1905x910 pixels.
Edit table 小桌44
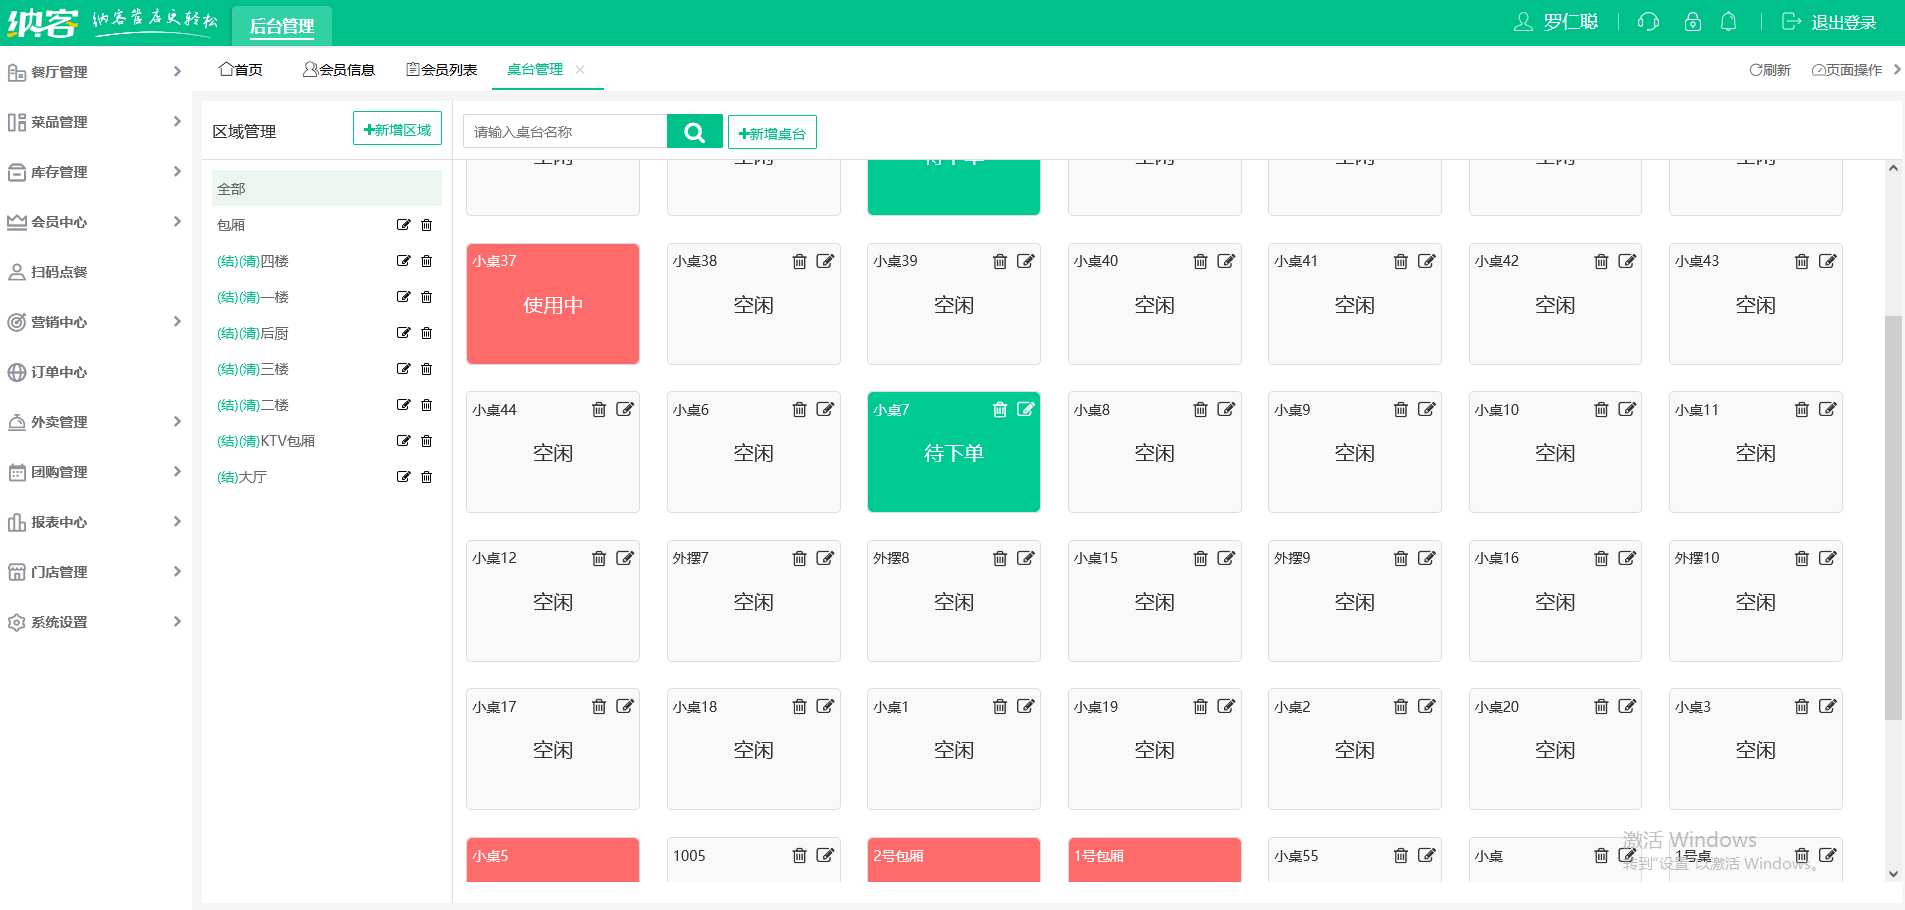click(625, 409)
